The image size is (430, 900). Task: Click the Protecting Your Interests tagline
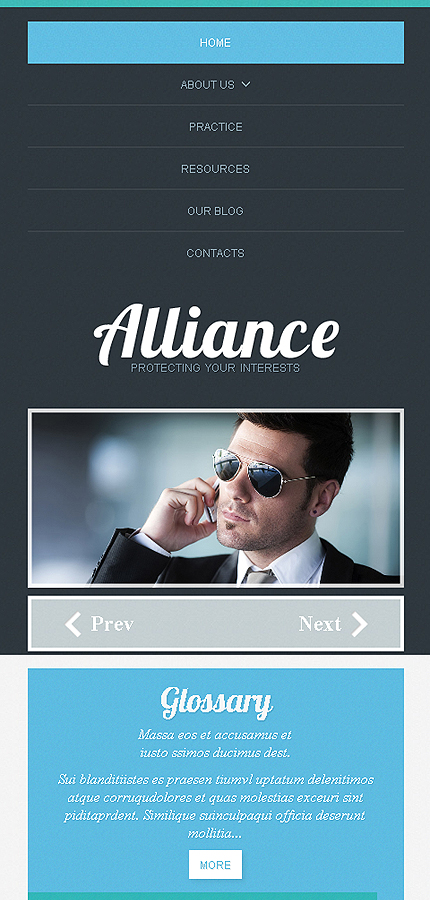pos(215,368)
